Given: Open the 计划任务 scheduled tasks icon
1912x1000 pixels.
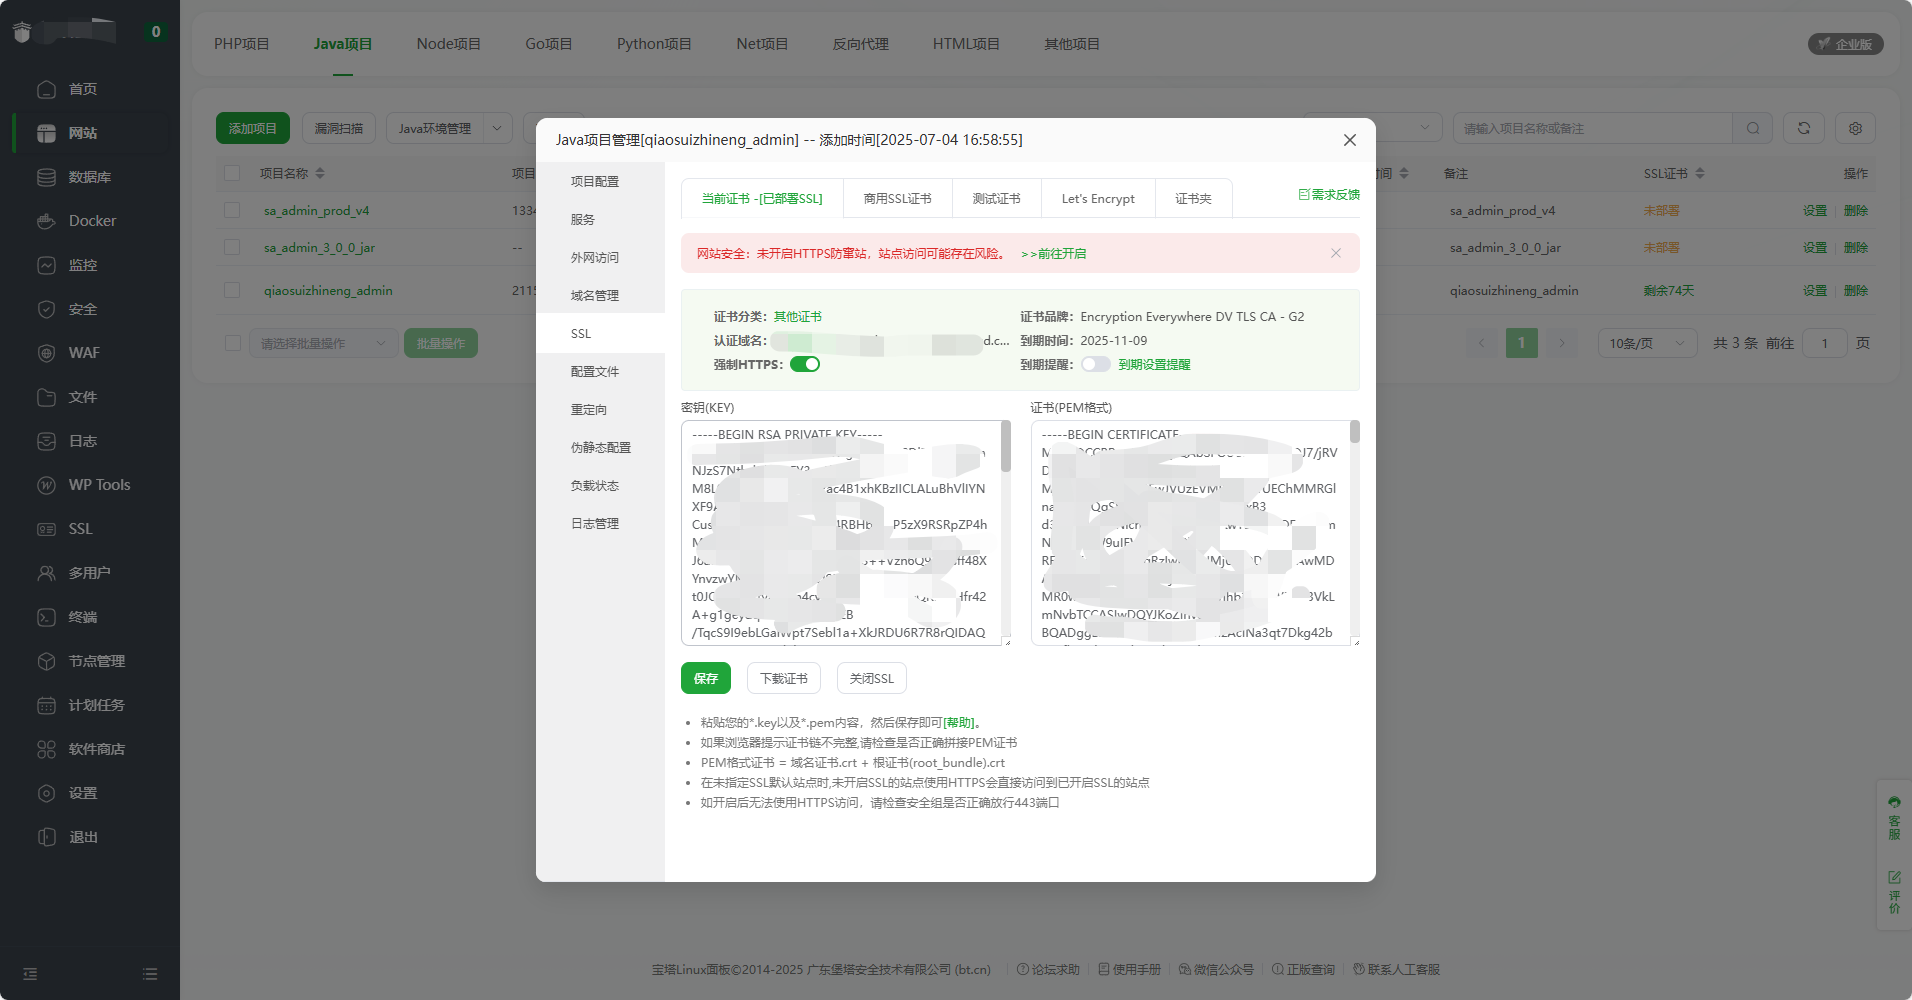Looking at the screenshot, I should (x=46, y=705).
